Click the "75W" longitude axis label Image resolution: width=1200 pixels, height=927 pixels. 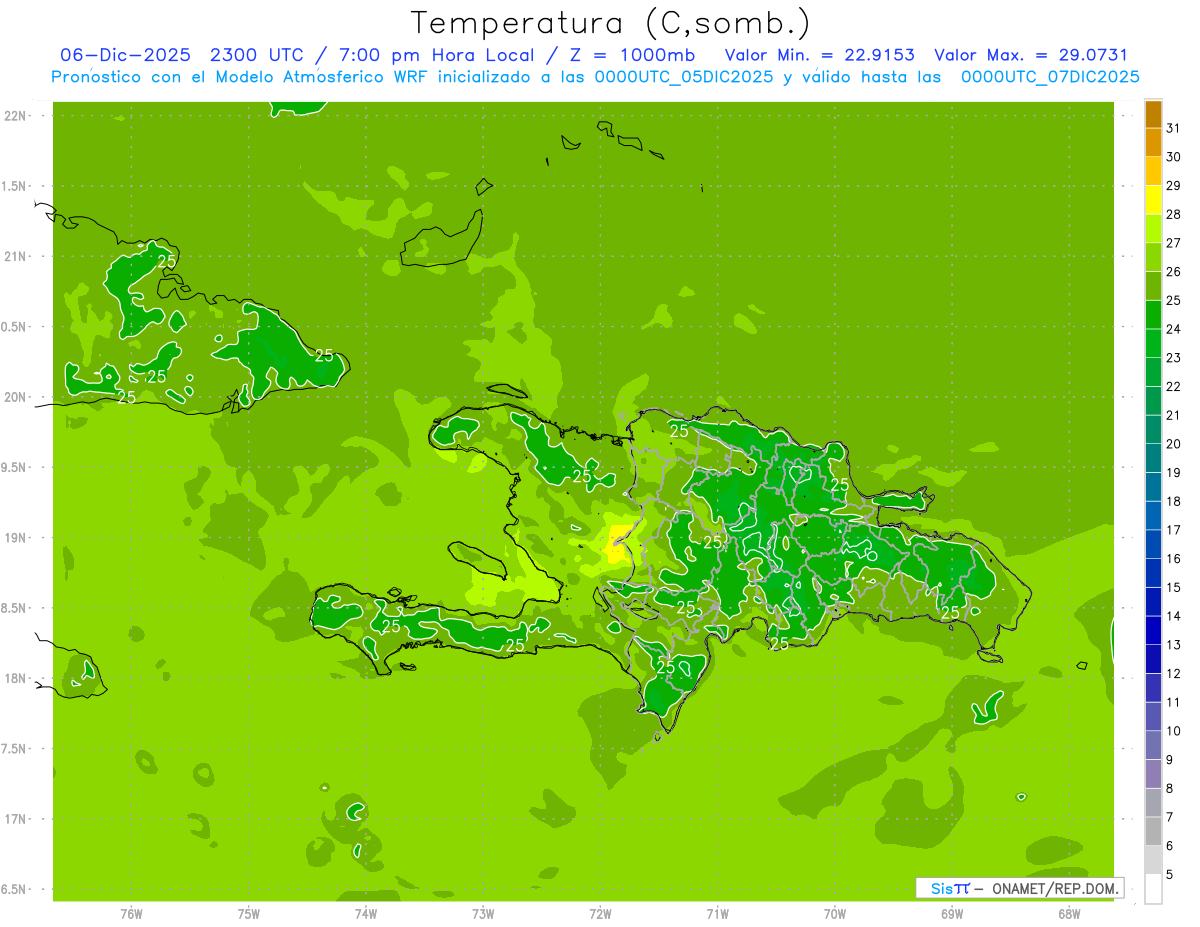pos(248,914)
